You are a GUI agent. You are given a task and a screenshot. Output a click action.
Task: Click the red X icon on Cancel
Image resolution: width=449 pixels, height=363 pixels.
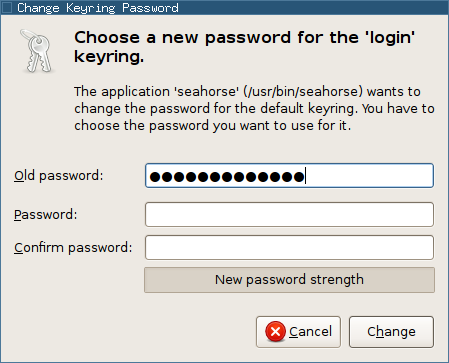(275, 331)
